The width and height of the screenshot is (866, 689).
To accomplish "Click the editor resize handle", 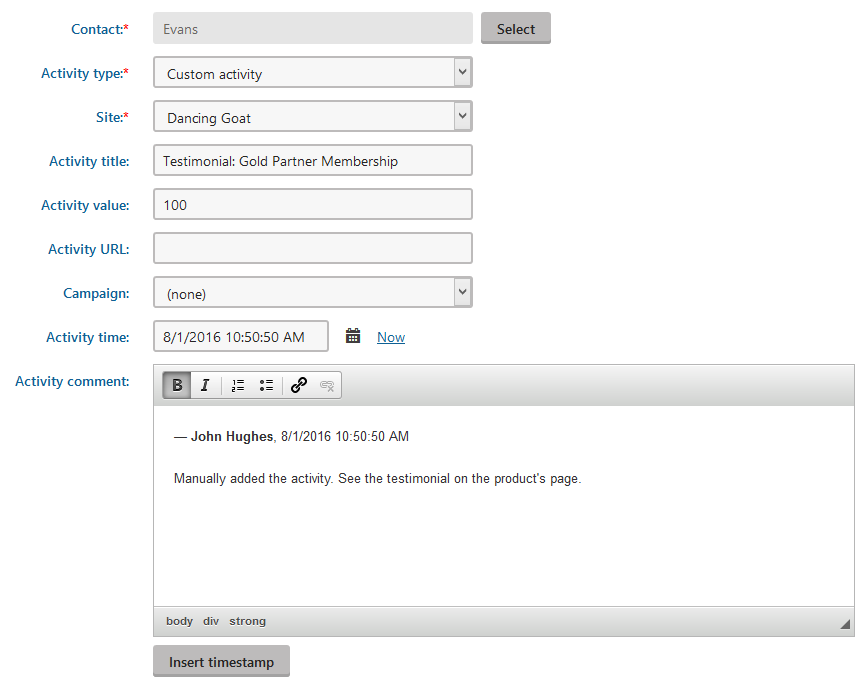I will [846, 622].
